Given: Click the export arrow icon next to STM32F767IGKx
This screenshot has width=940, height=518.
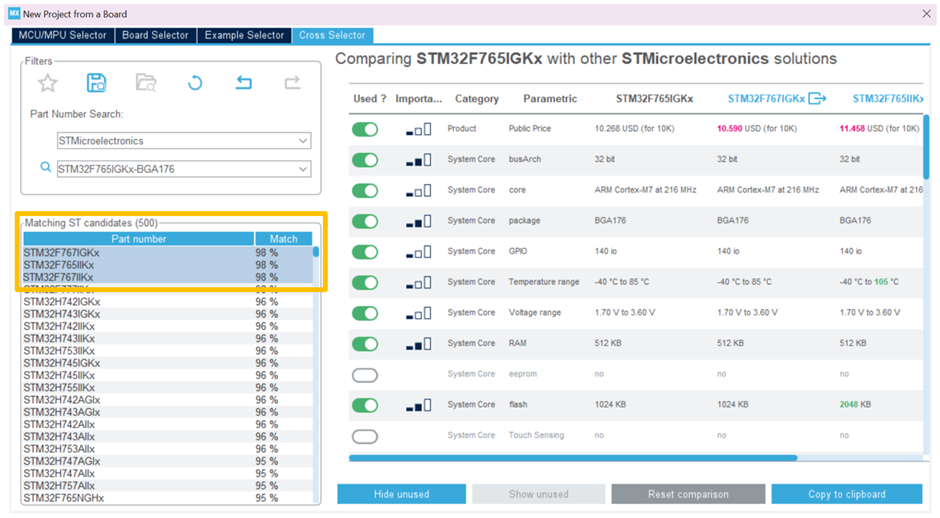Looking at the screenshot, I should [817, 98].
